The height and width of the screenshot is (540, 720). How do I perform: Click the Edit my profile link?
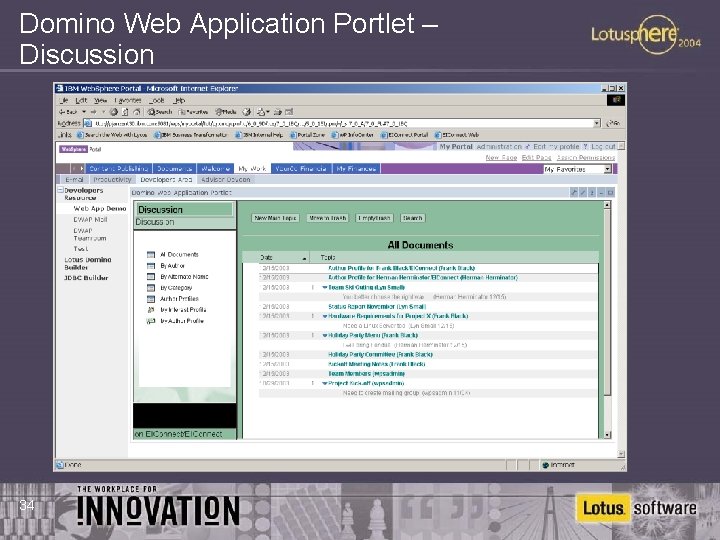tap(556, 146)
